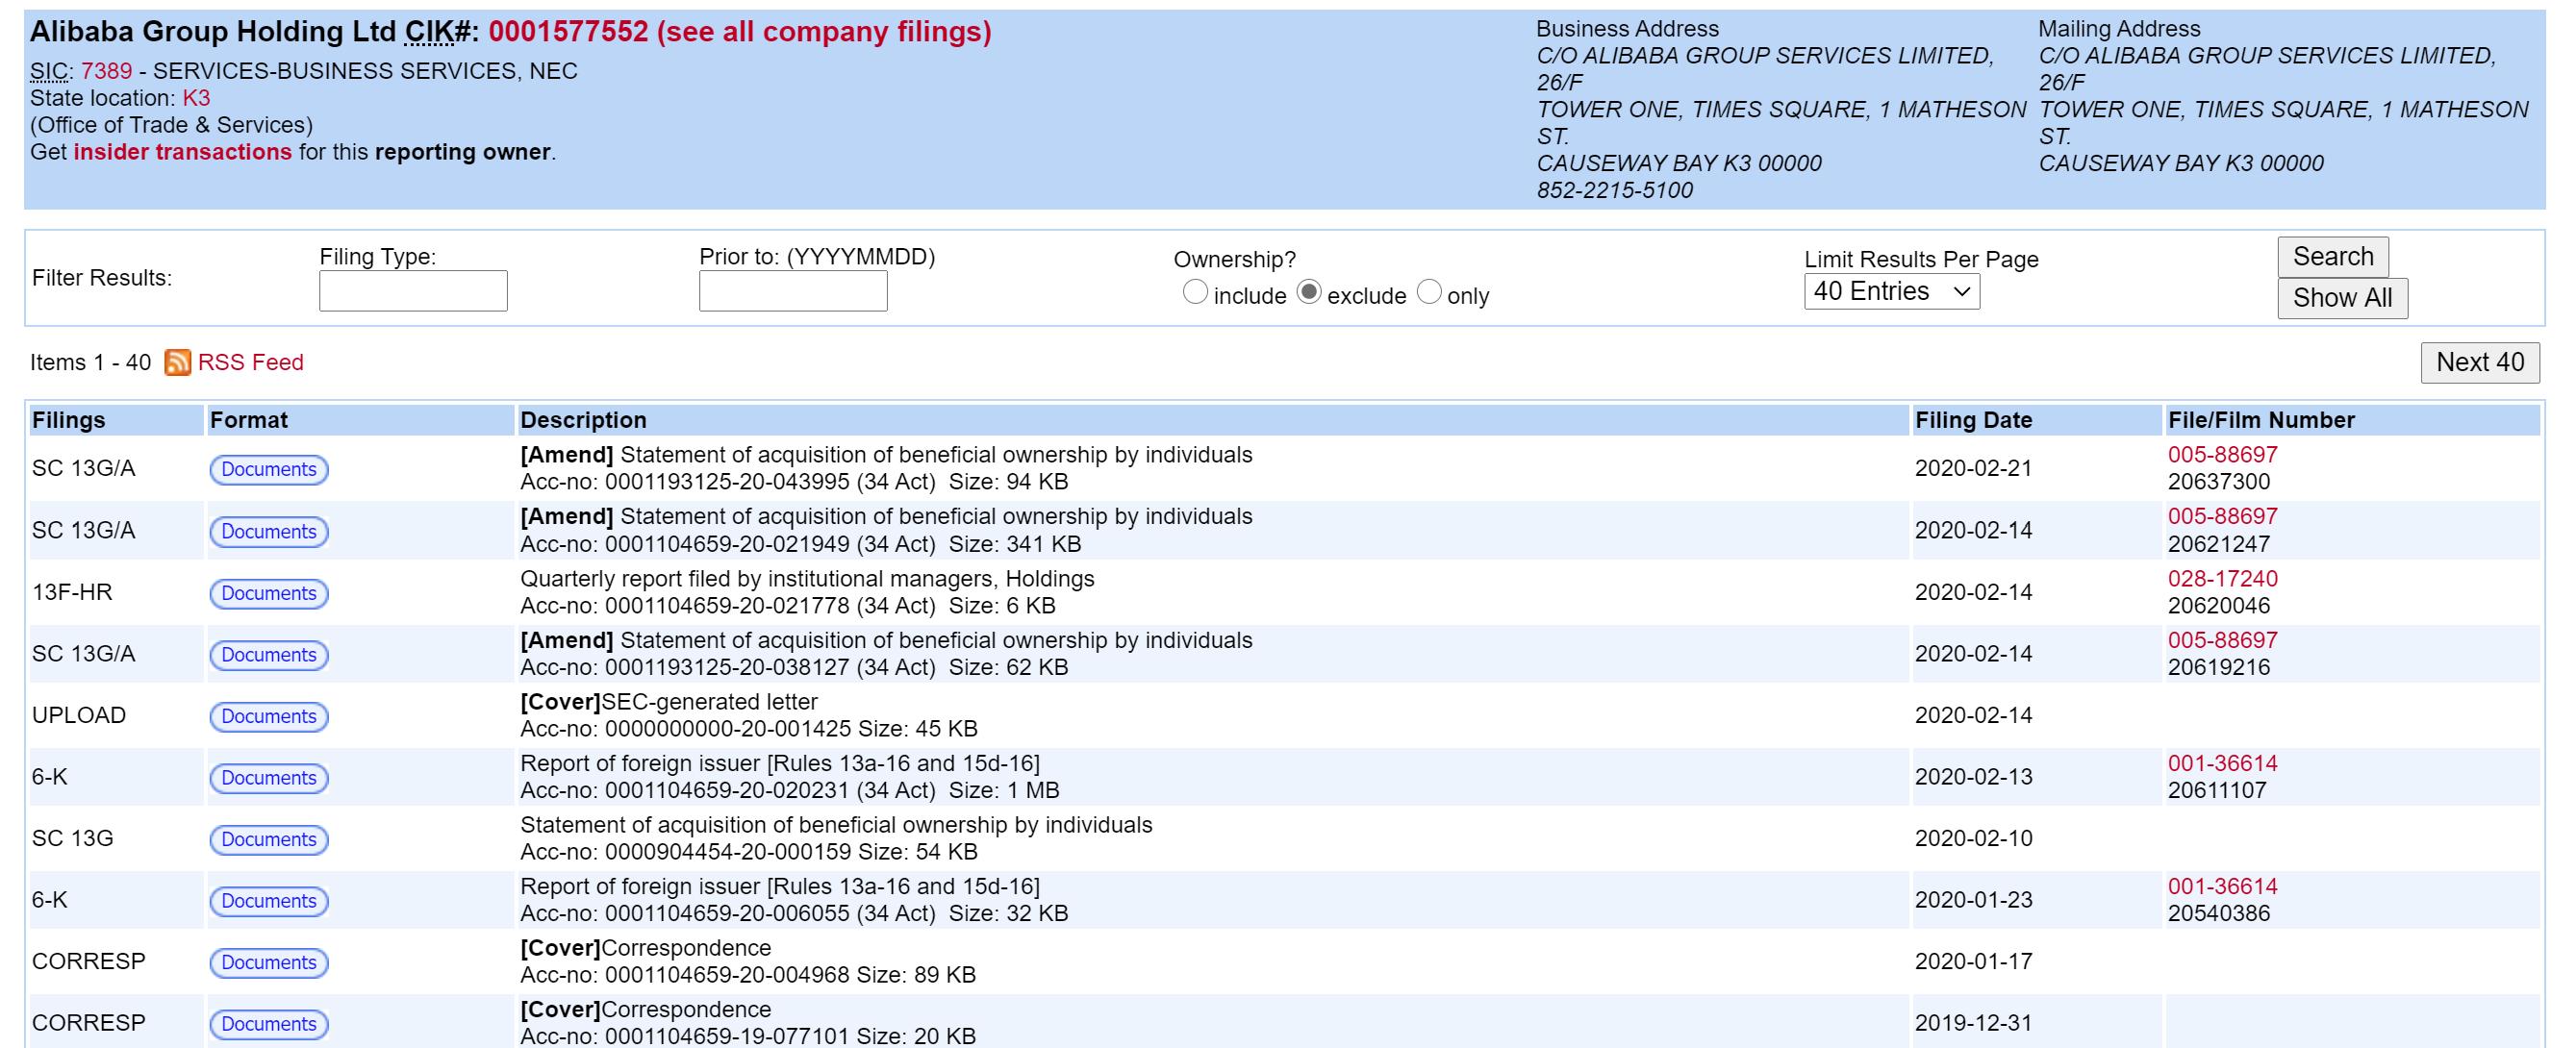Click the Prior to date input field
Image resolution: width=2576 pixels, height=1048 pixels.
click(x=792, y=291)
